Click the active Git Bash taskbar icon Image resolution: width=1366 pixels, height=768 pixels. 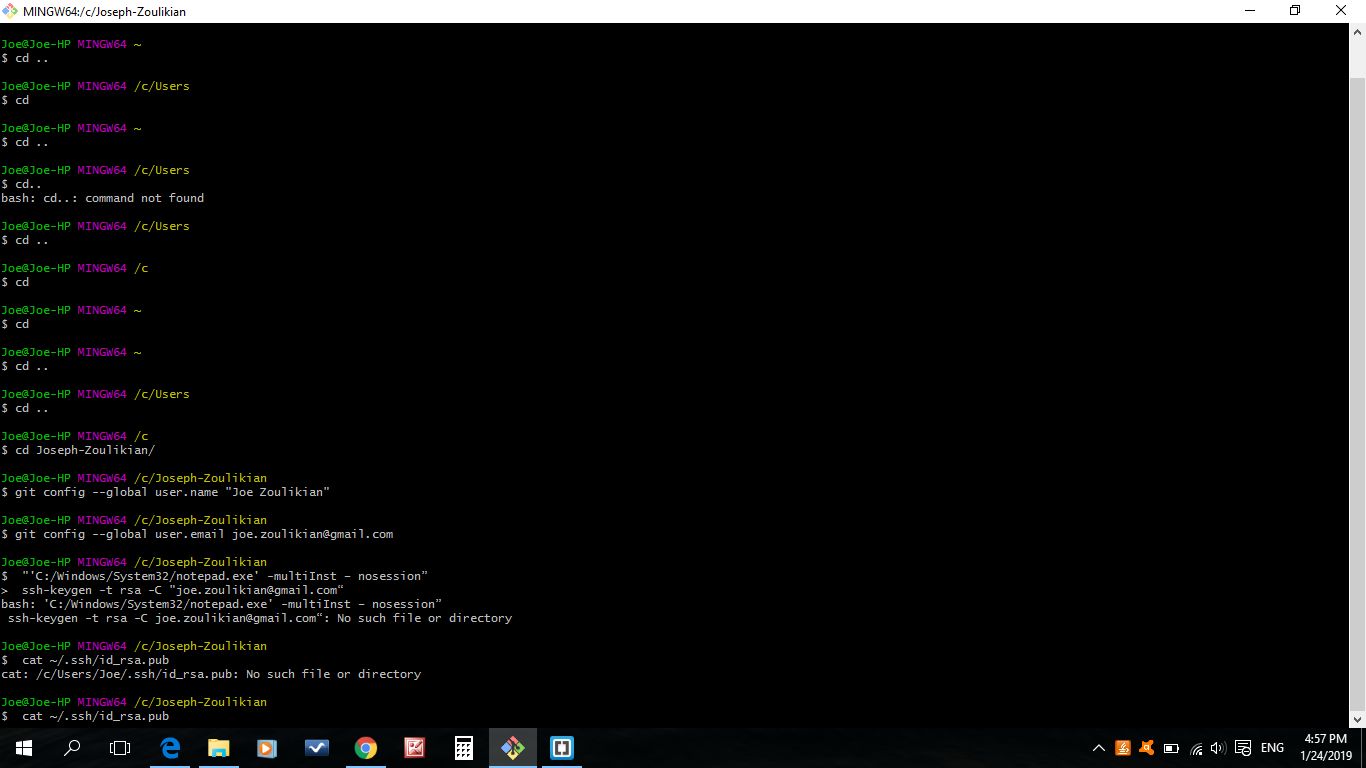(512, 748)
